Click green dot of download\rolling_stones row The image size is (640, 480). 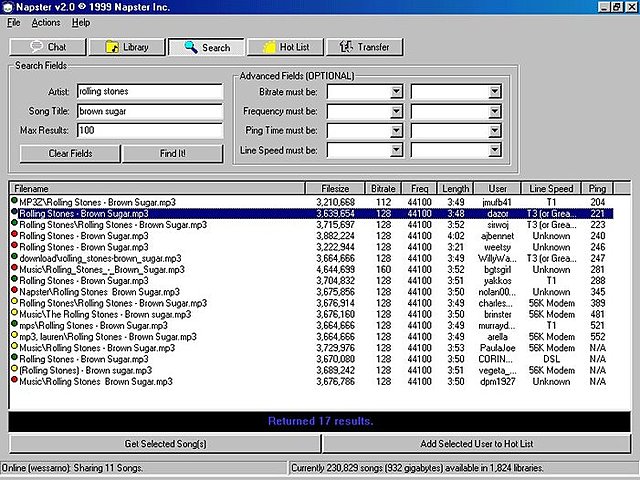[14, 257]
